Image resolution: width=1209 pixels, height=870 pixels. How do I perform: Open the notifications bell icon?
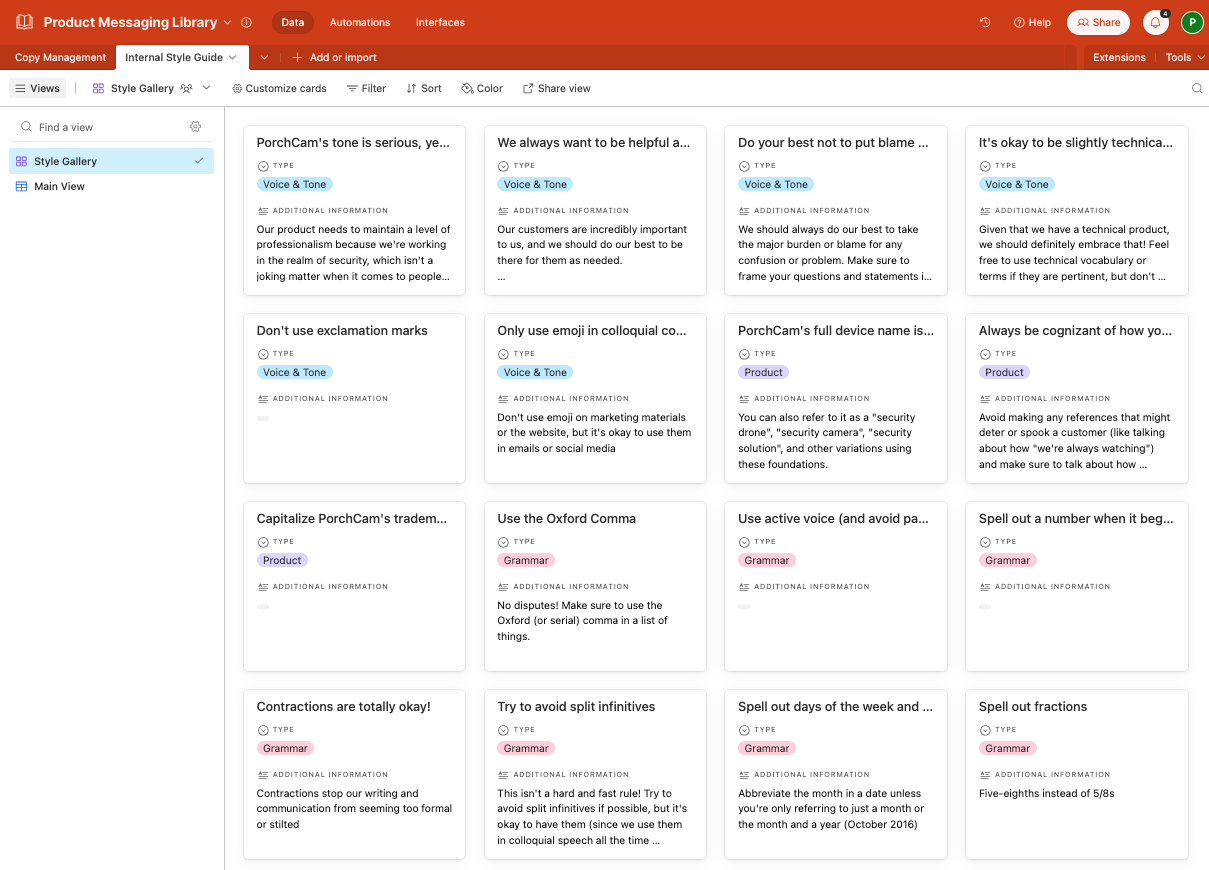(x=1155, y=22)
